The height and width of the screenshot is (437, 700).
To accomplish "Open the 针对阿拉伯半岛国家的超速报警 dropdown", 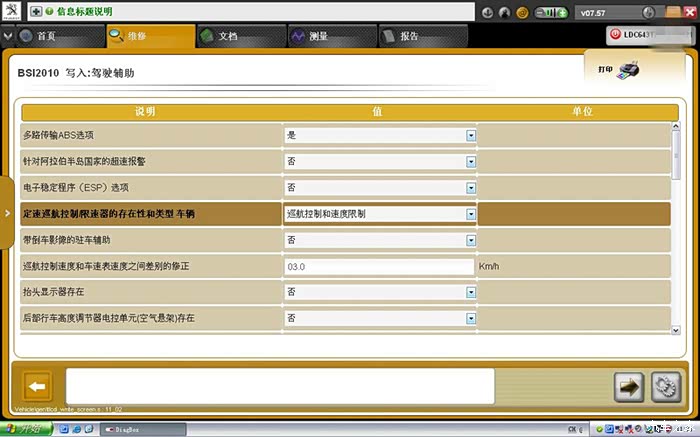I will pos(470,161).
